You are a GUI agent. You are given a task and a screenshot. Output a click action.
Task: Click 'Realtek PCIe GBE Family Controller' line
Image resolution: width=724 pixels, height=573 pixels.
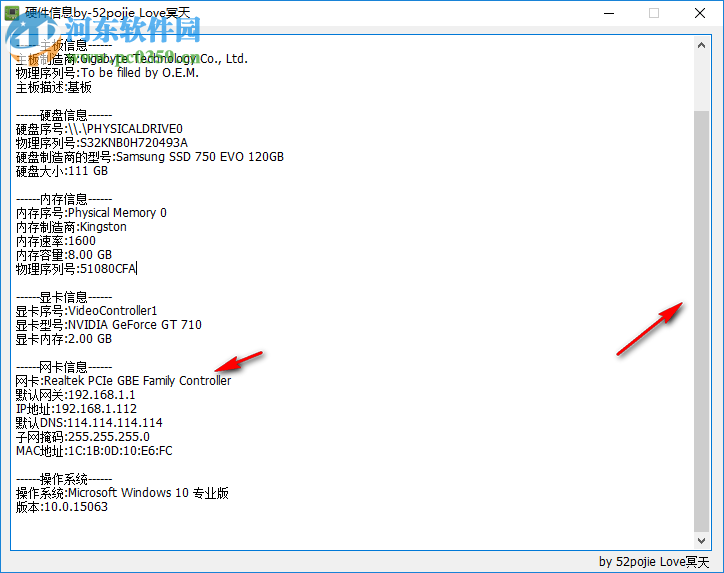(123, 381)
